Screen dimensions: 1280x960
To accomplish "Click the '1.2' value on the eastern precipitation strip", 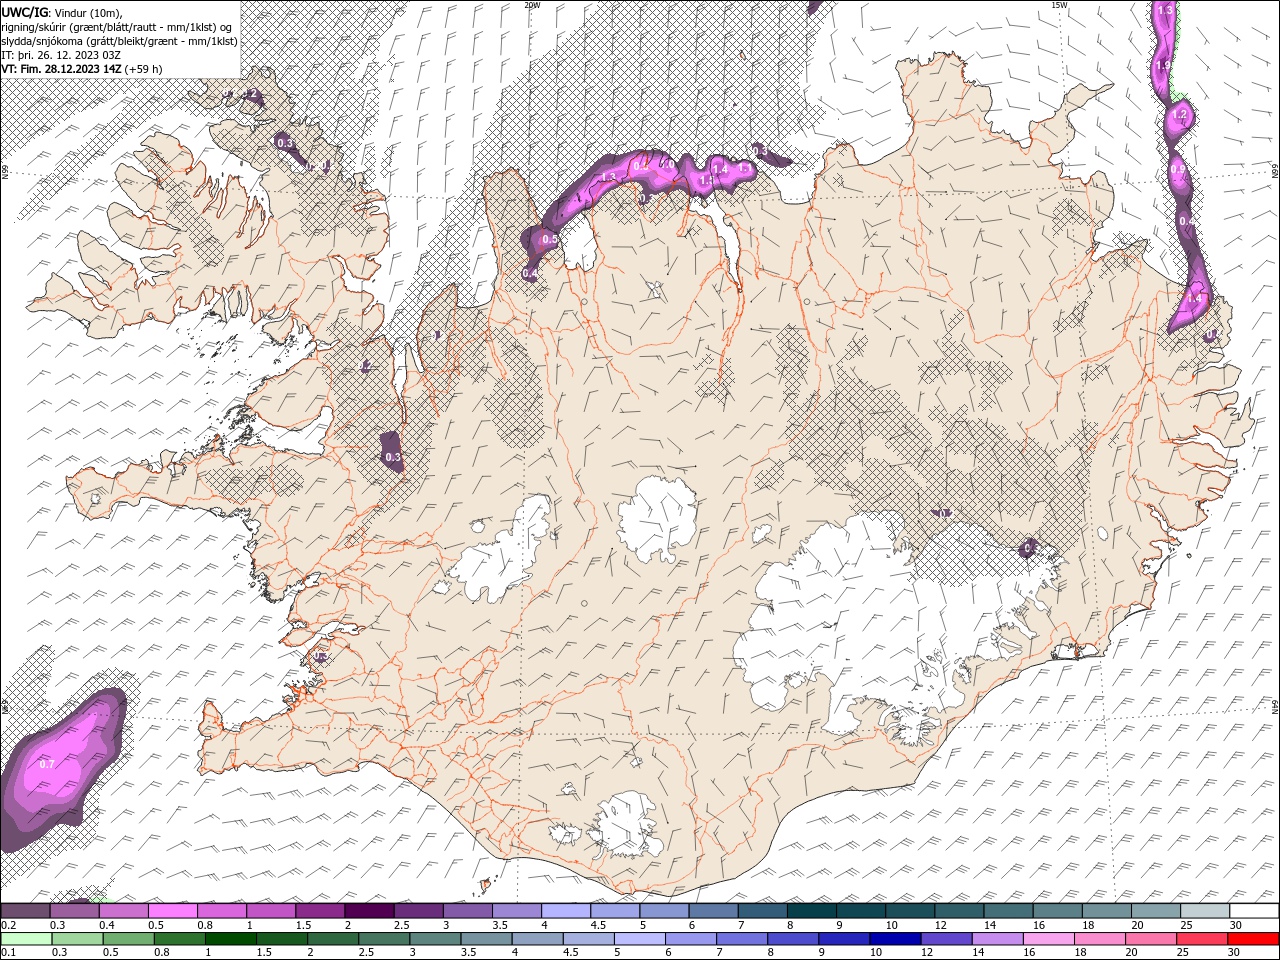I will pyautogui.click(x=1179, y=115).
